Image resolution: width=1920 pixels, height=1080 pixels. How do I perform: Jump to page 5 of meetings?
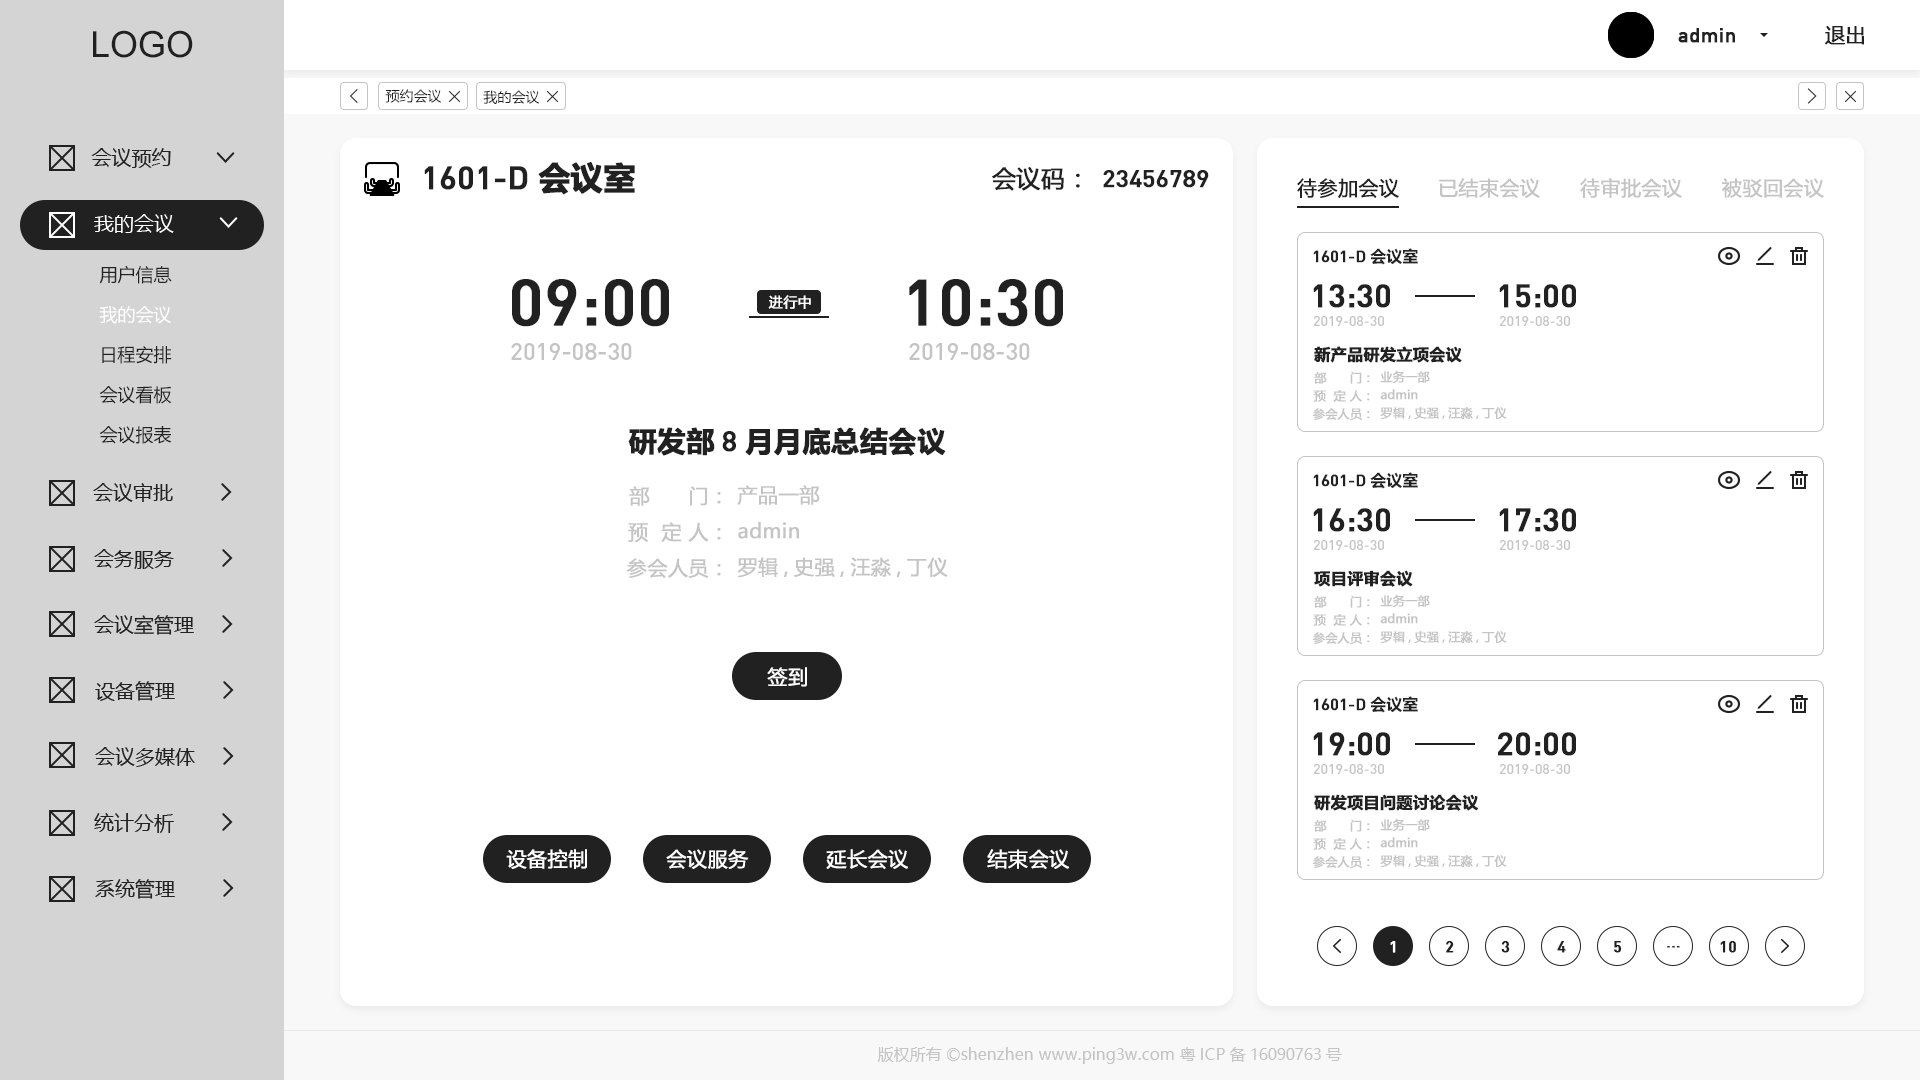click(1617, 946)
